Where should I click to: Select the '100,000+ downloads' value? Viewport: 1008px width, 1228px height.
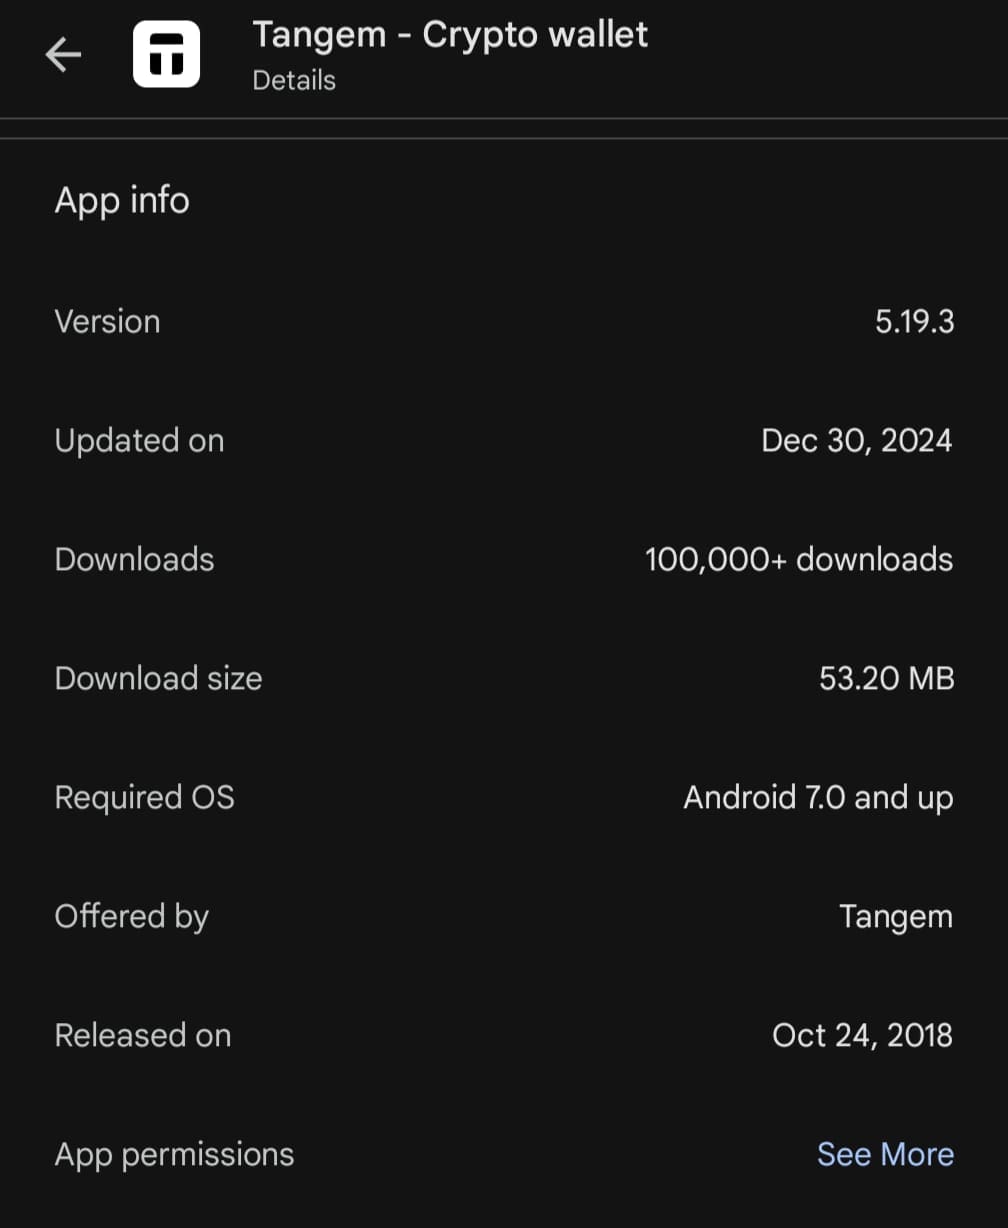[x=798, y=559]
